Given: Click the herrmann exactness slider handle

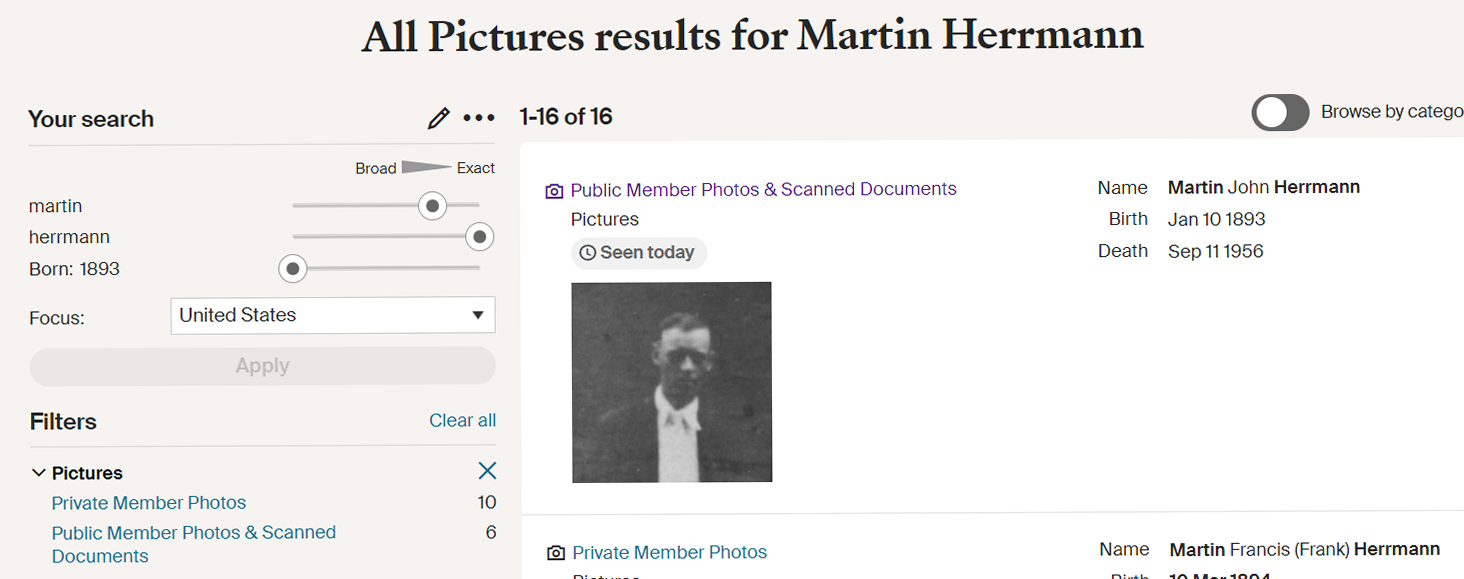Looking at the screenshot, I should [x=479, y=237].
